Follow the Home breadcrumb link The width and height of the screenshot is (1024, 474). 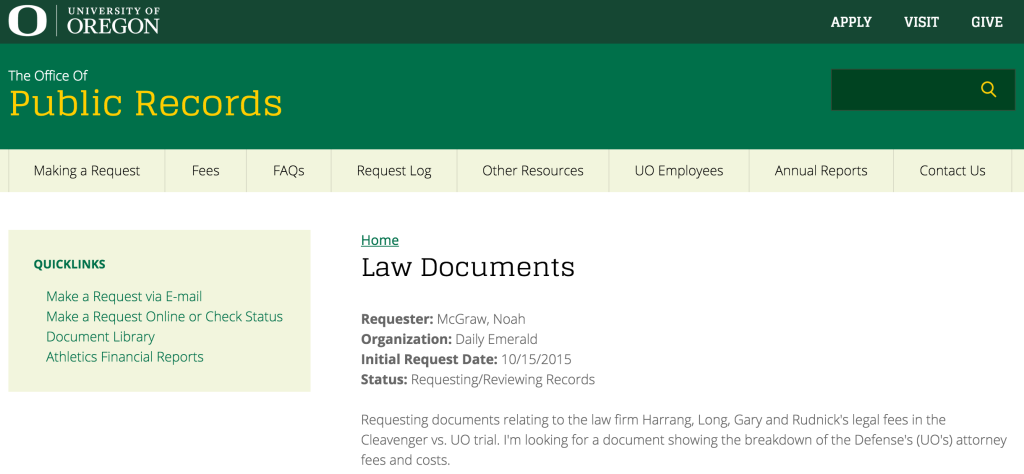[x=380, y=240]
